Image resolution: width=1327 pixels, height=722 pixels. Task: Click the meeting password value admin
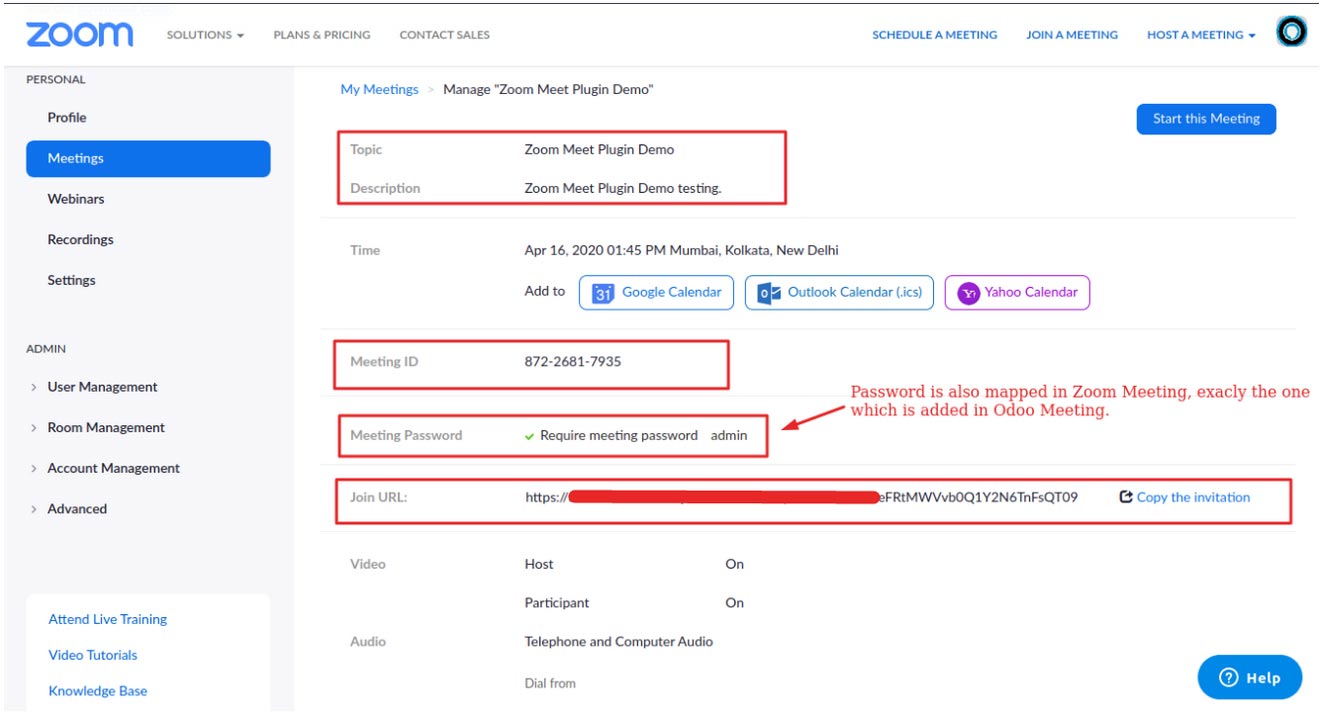point(729,435)
